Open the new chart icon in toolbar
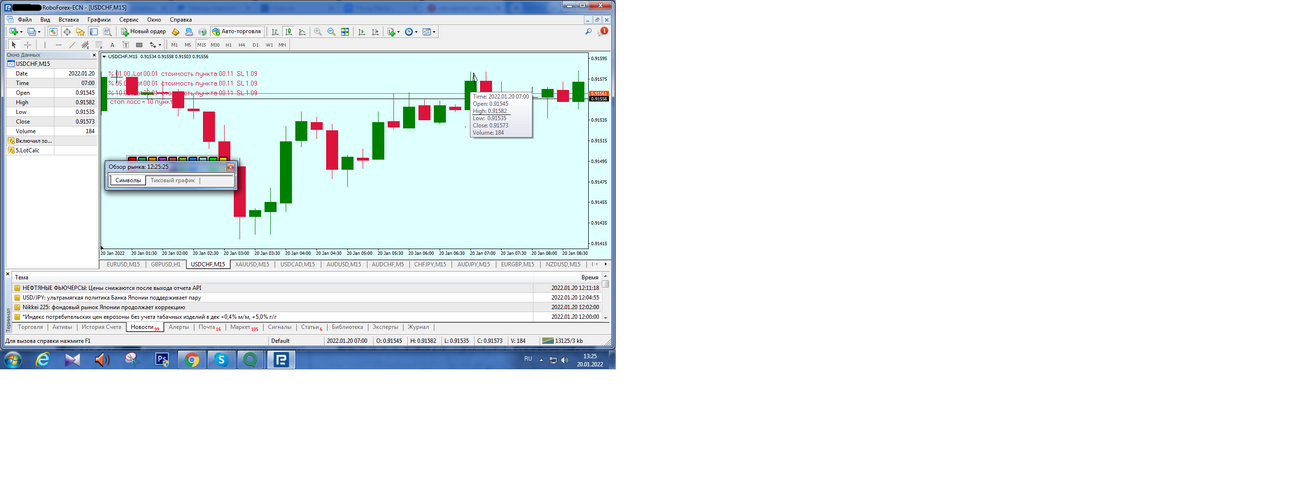This screenshot has height=502, width=1290. pos(13,32)
